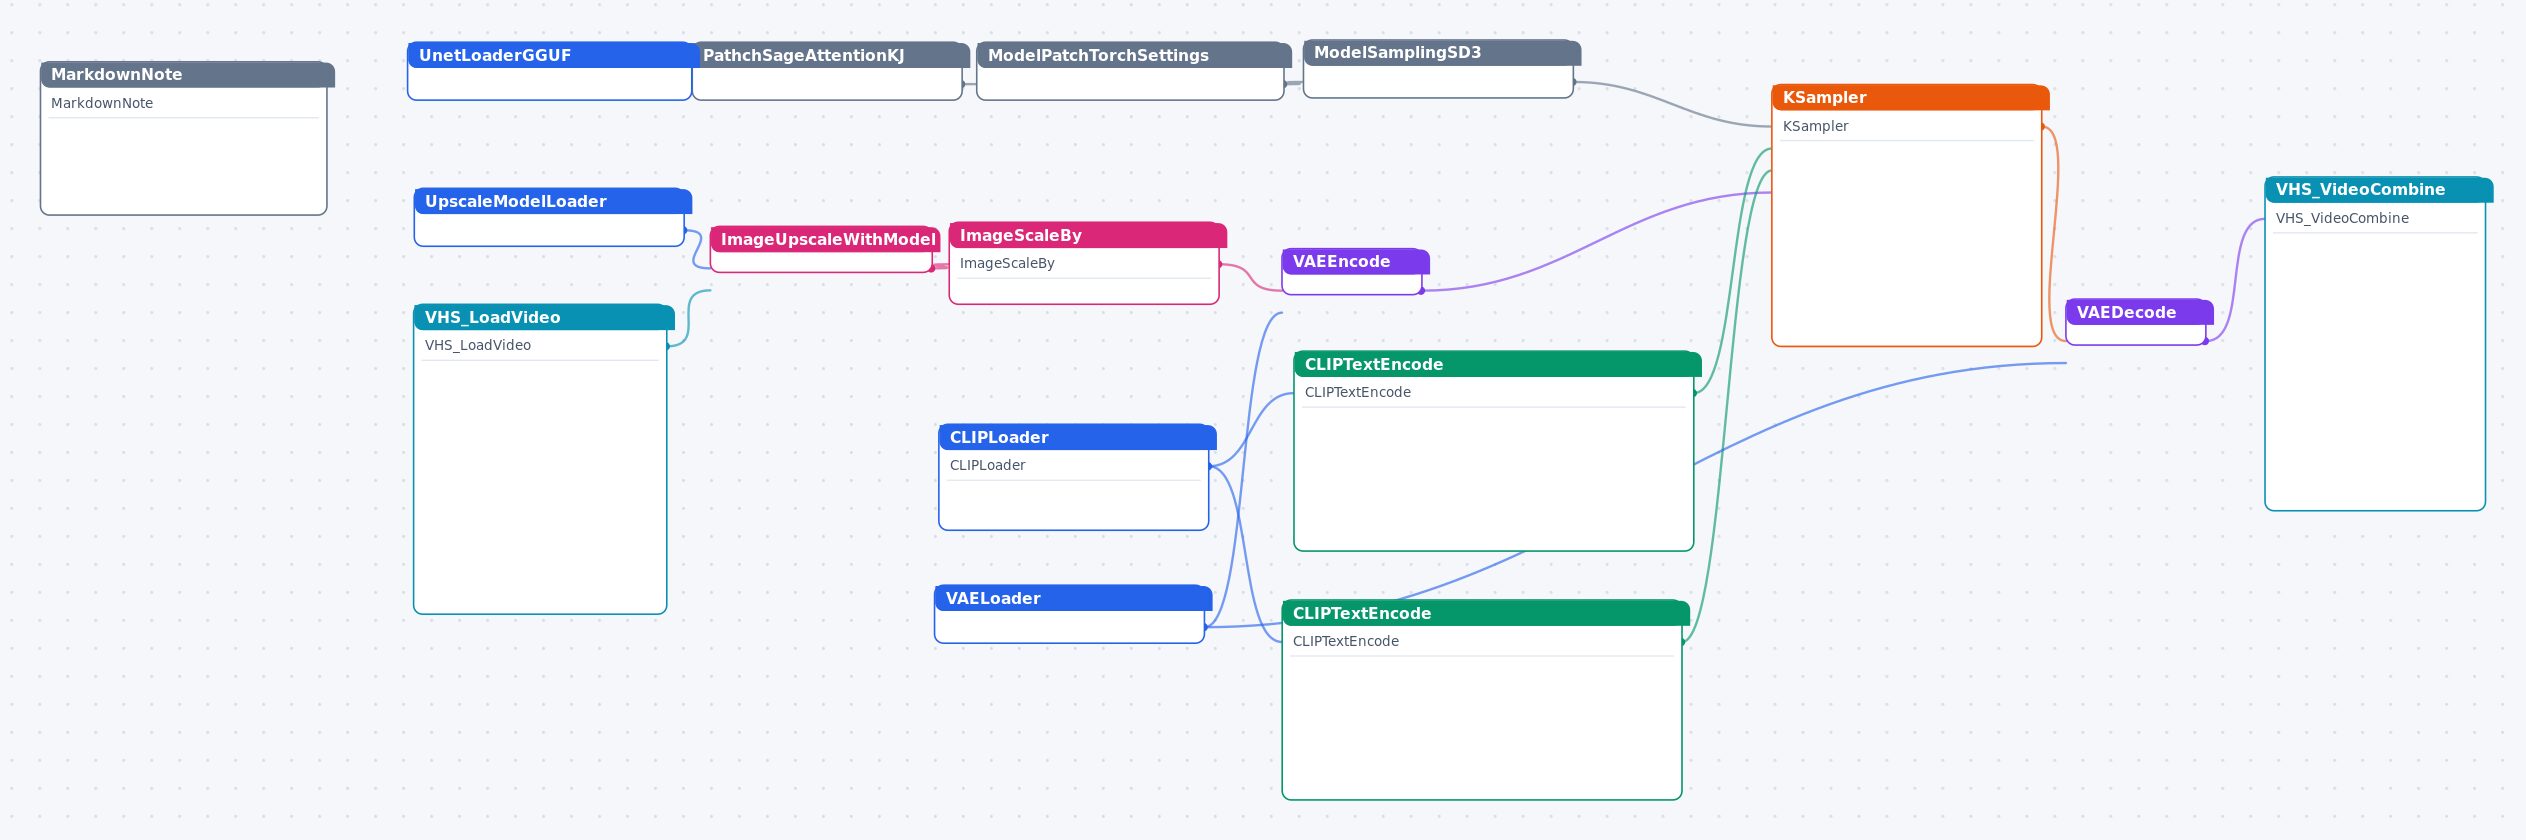Click the 'VHS_LoadVideo' body text label
Screen dimensions: 2526x840
[477, 345]
